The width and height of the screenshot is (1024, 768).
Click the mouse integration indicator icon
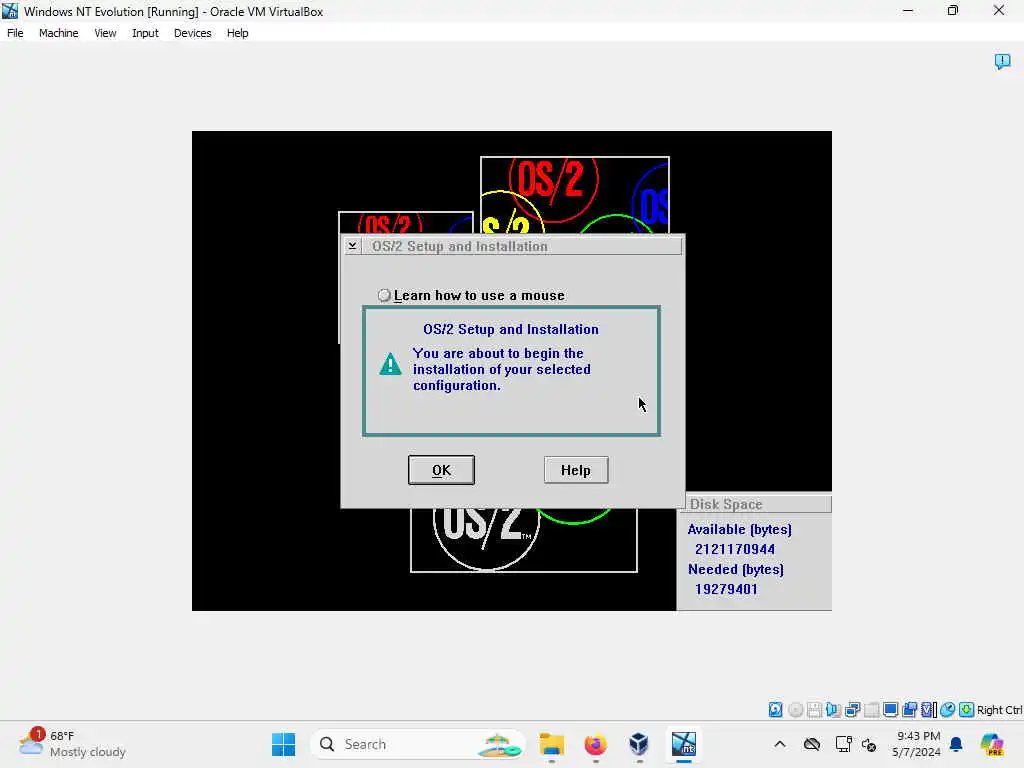[948, 710]
